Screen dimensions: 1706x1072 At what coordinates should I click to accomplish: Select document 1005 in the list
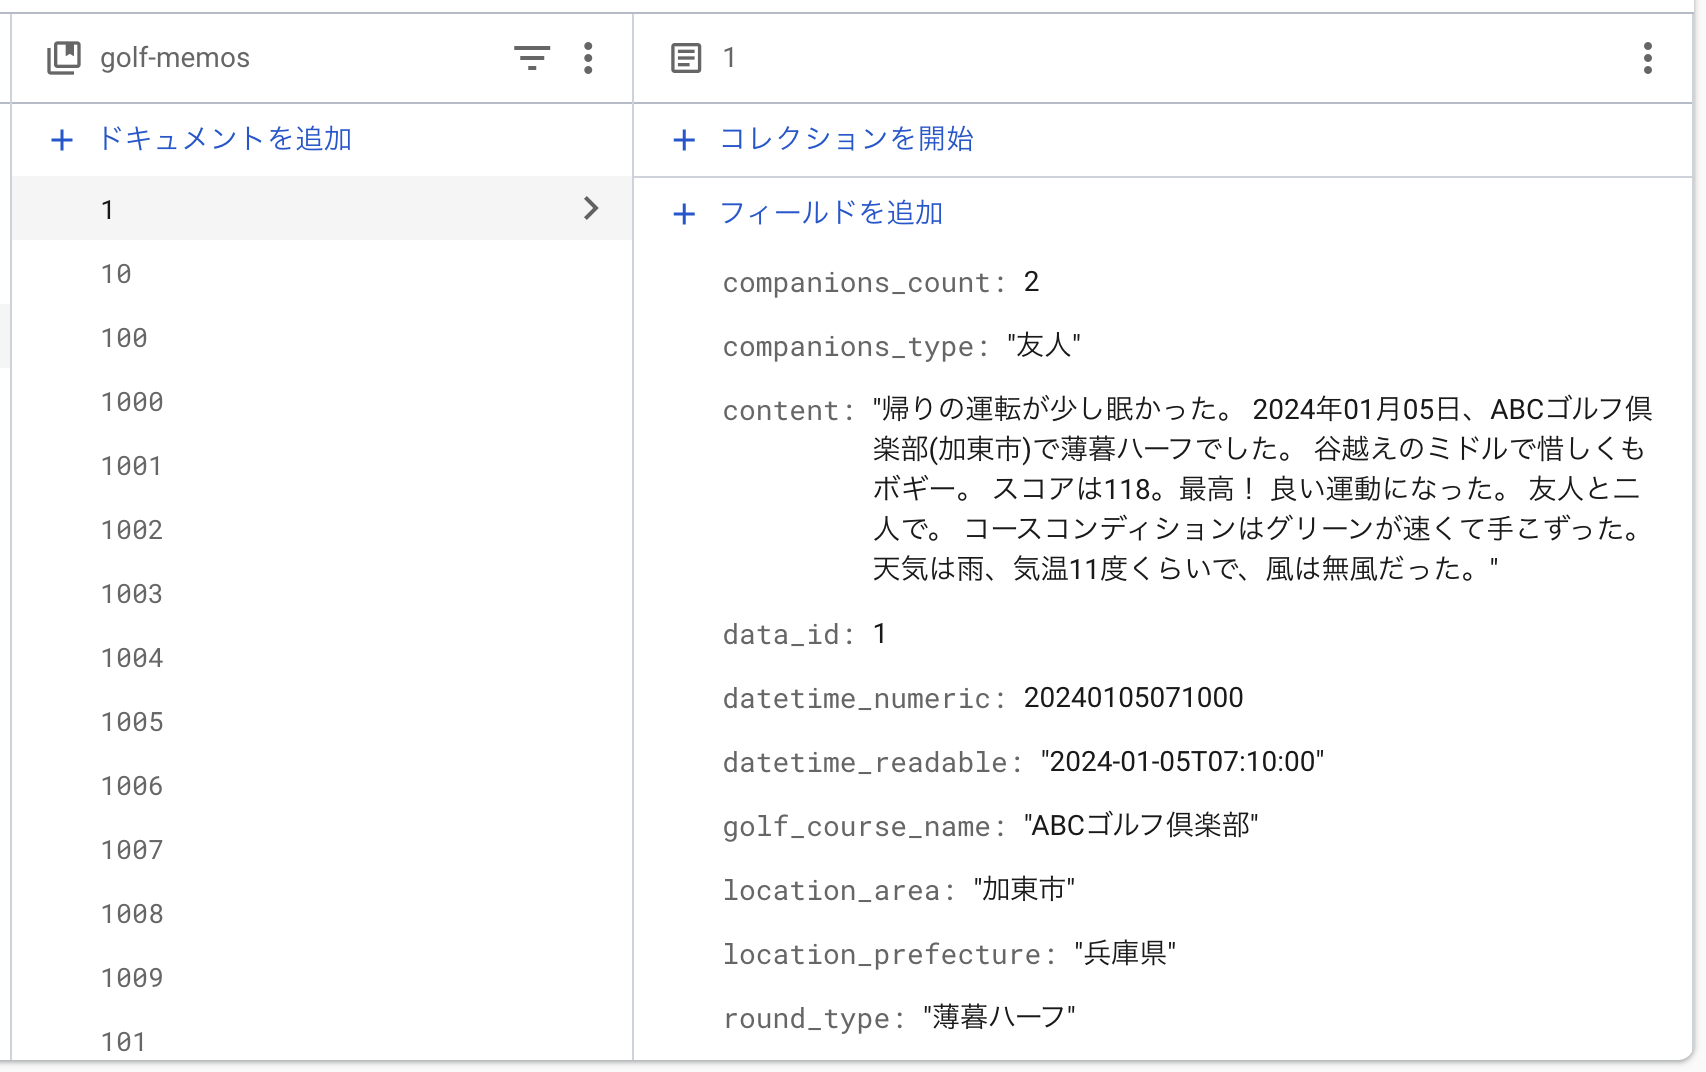[x=131, y=722]
